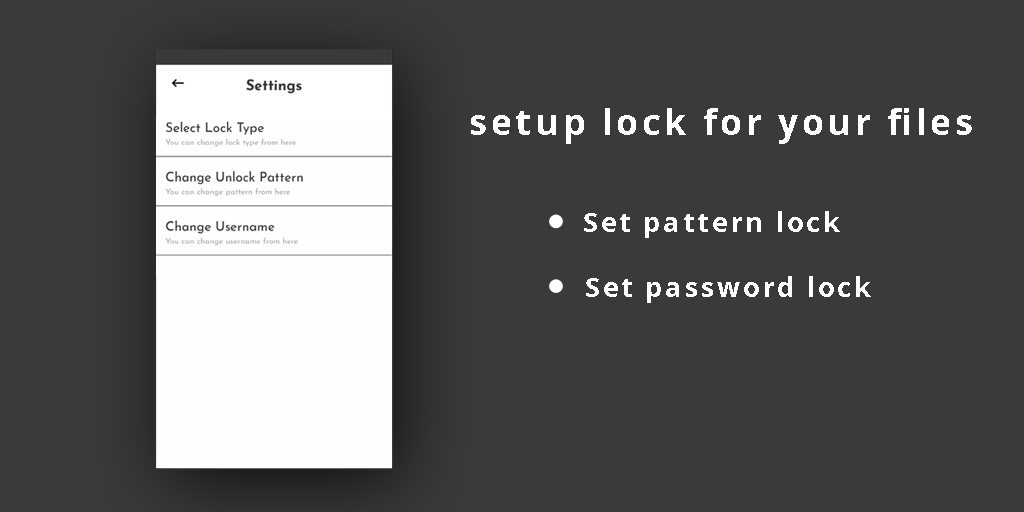
Task: Click the divider line under Select Lock Type
Action: pos(273,157)
